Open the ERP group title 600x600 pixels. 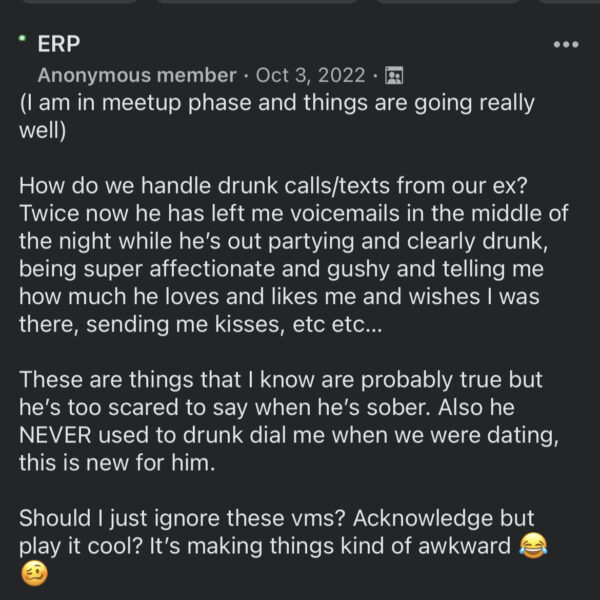point(59,44)
